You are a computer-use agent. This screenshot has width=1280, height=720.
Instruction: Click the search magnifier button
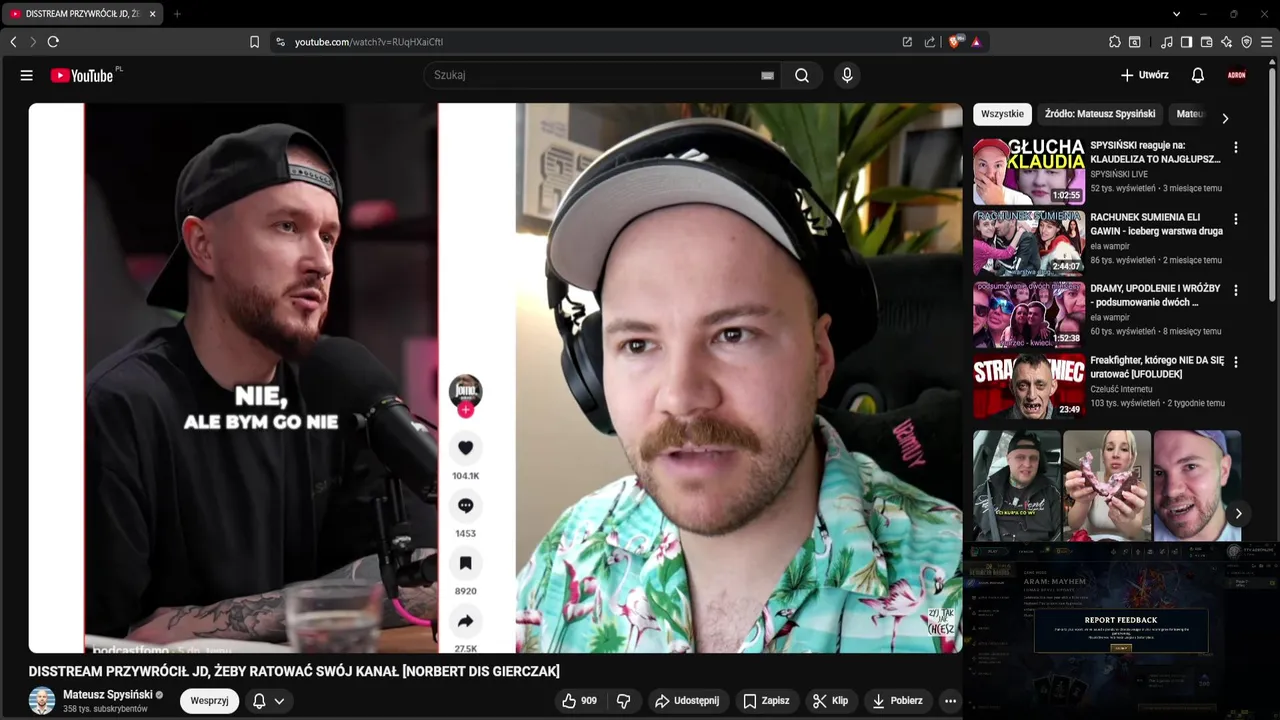[x=802, y=75]
